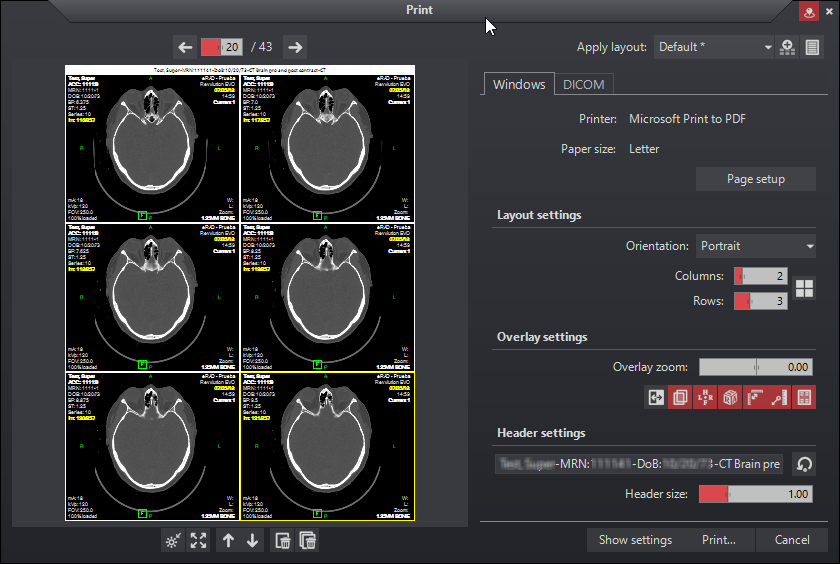This screenshot has height=564, width=840.
Task: Toggle orientation markers overlay button
Action: click(x=706, y=397)
